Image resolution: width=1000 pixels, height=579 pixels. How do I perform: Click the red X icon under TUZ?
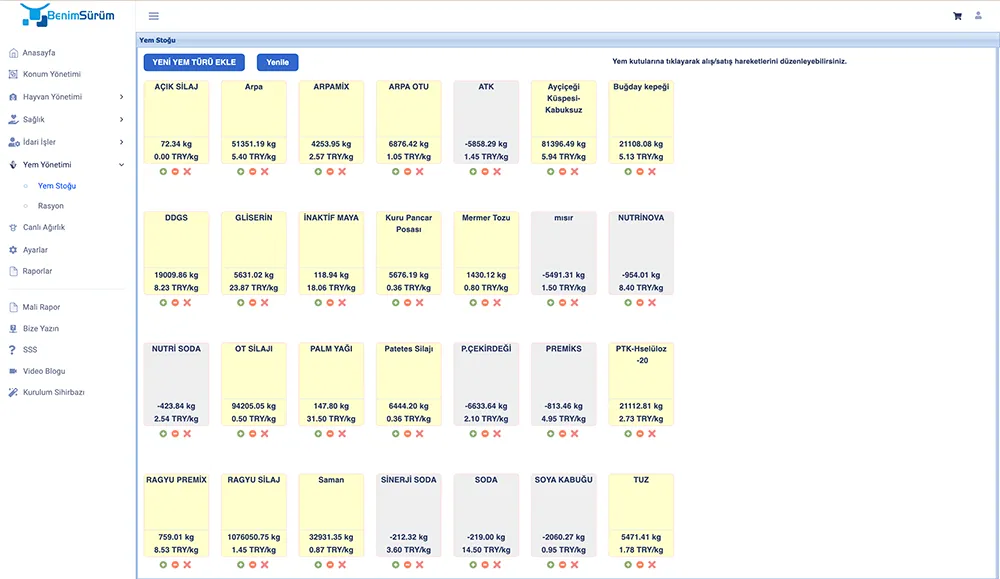(652, 565)
